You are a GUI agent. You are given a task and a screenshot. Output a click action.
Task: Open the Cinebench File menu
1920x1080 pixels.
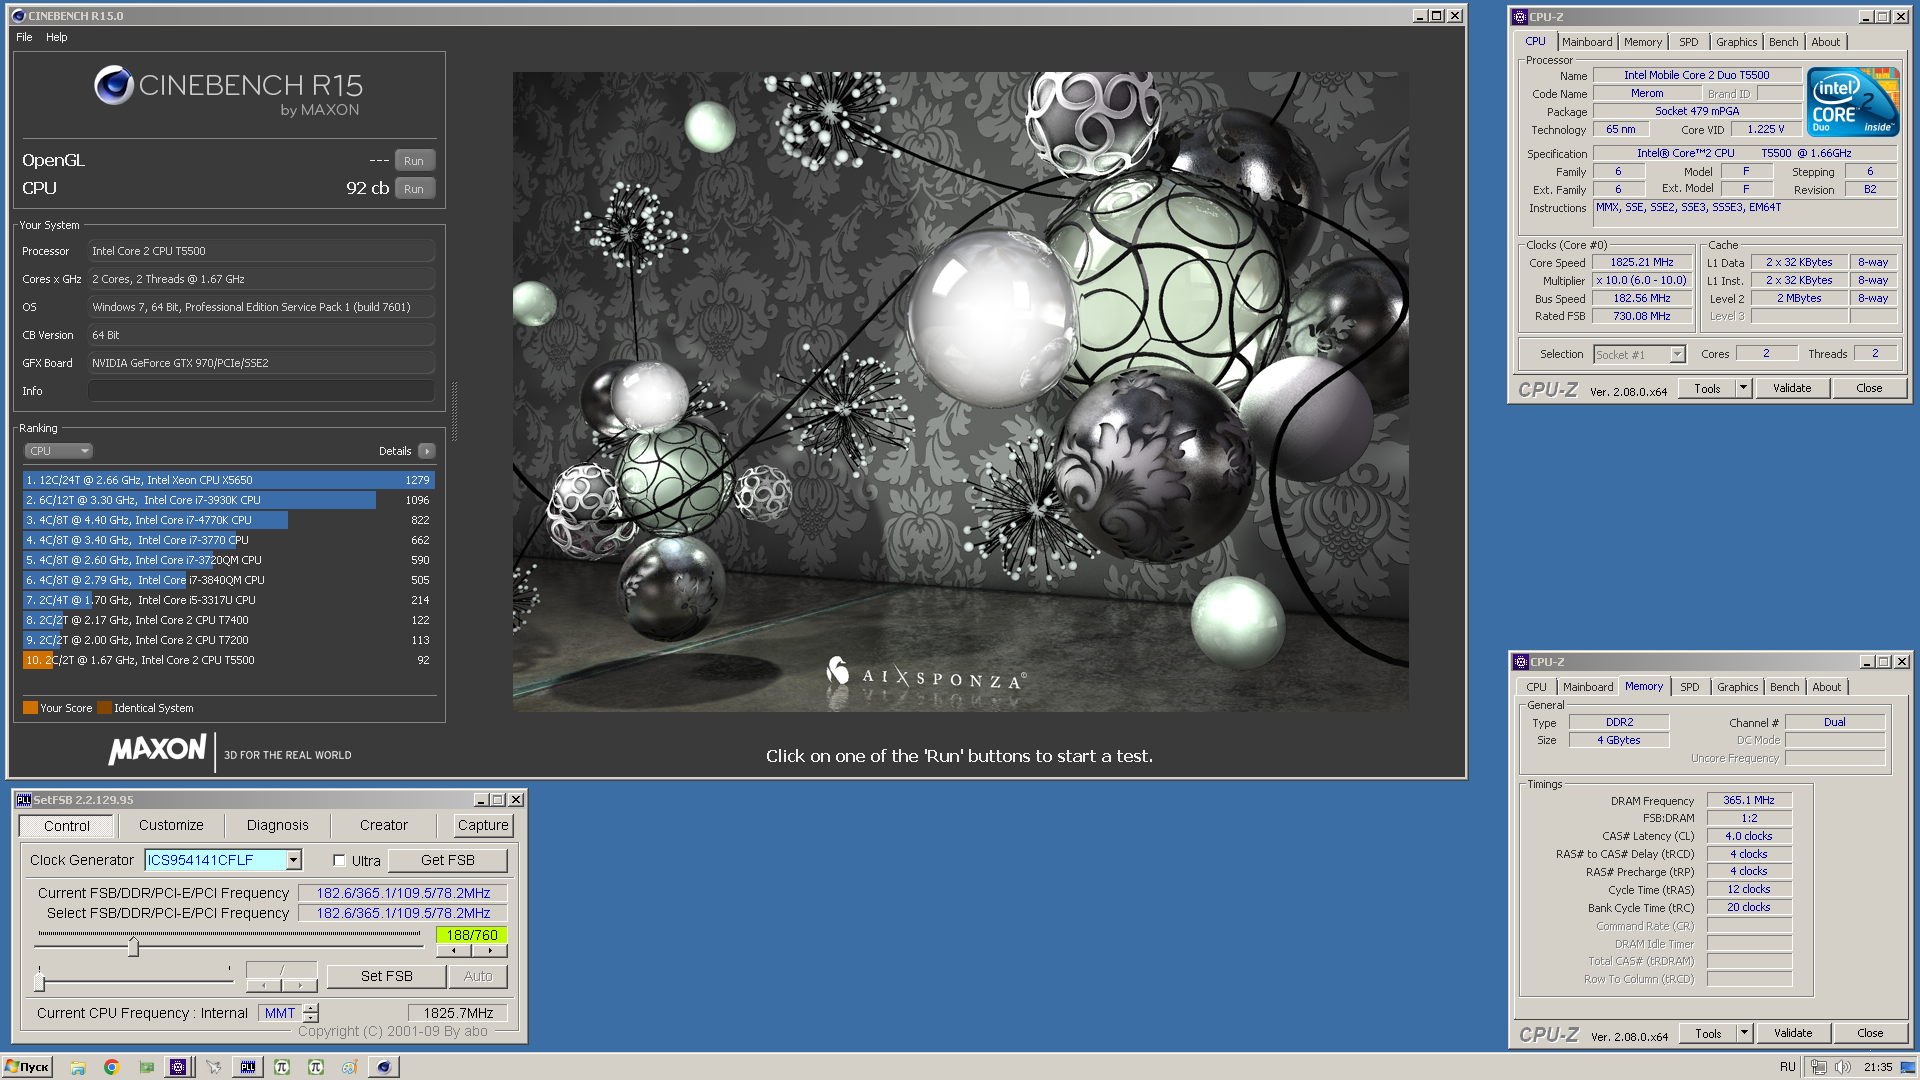pyautogui.click(x=24, y=37)
